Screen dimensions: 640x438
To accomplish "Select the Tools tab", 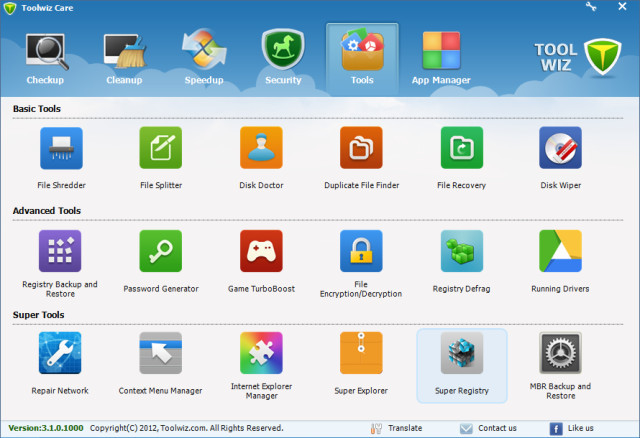I will click(x=362, y=59).
